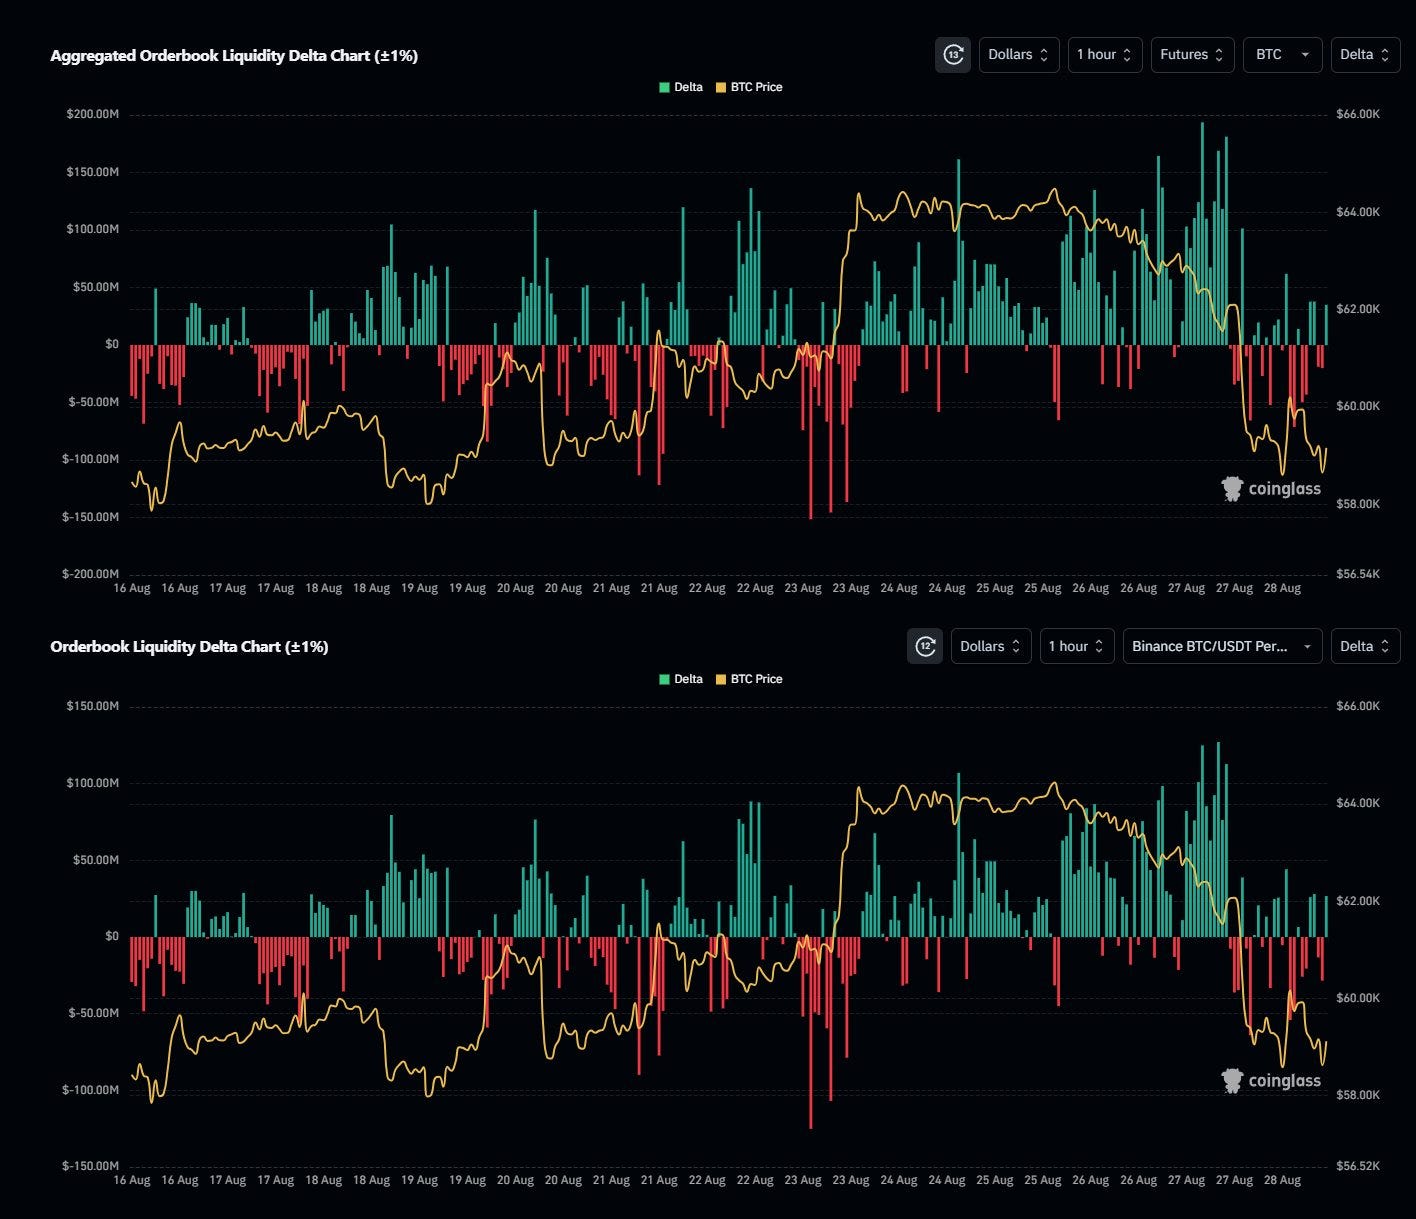The height and width of the screenshot is (1219, 1416).
Task: Click the $100.00M axis label in Aggregated chart
Action: coord(93,229)
